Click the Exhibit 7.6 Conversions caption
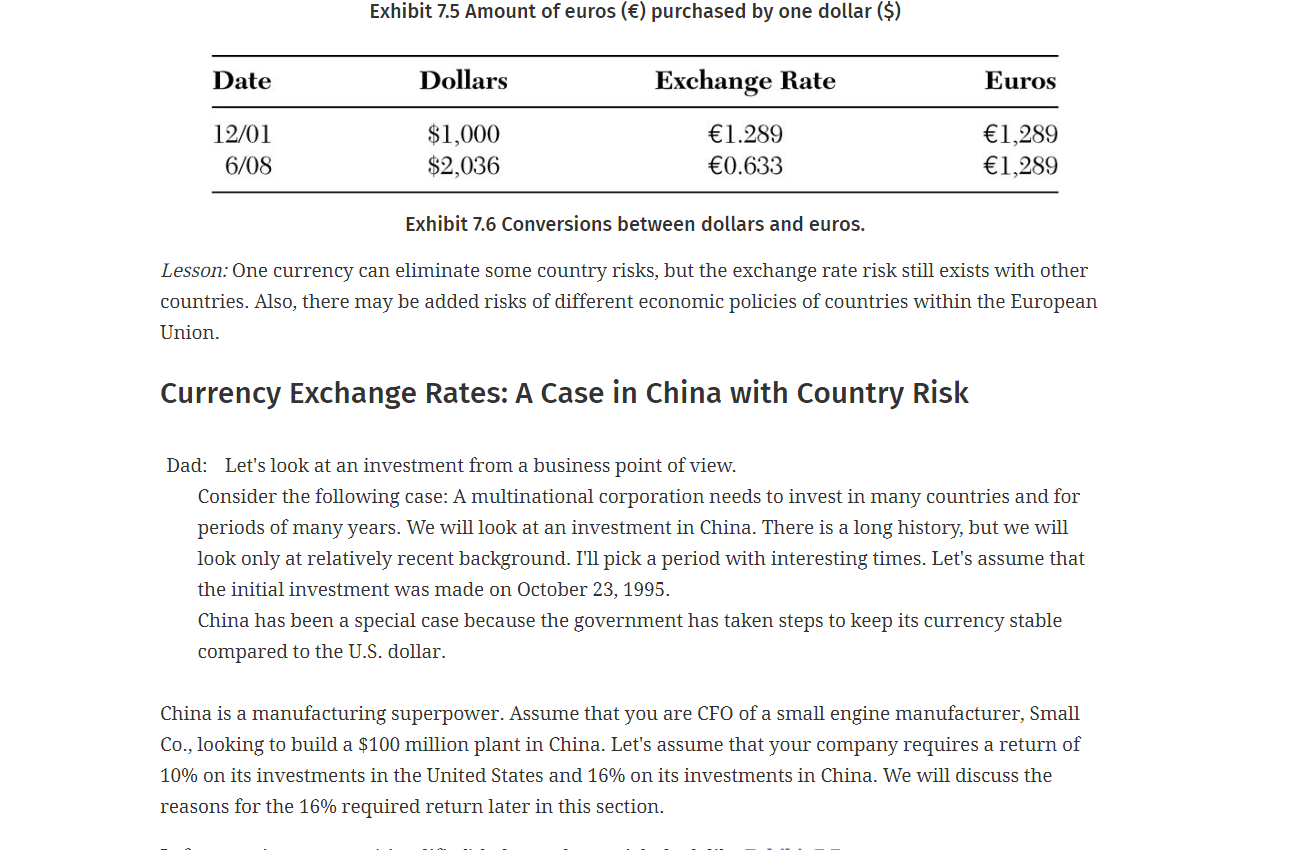Screen dimensions: 1292x850 coord(635,224)
